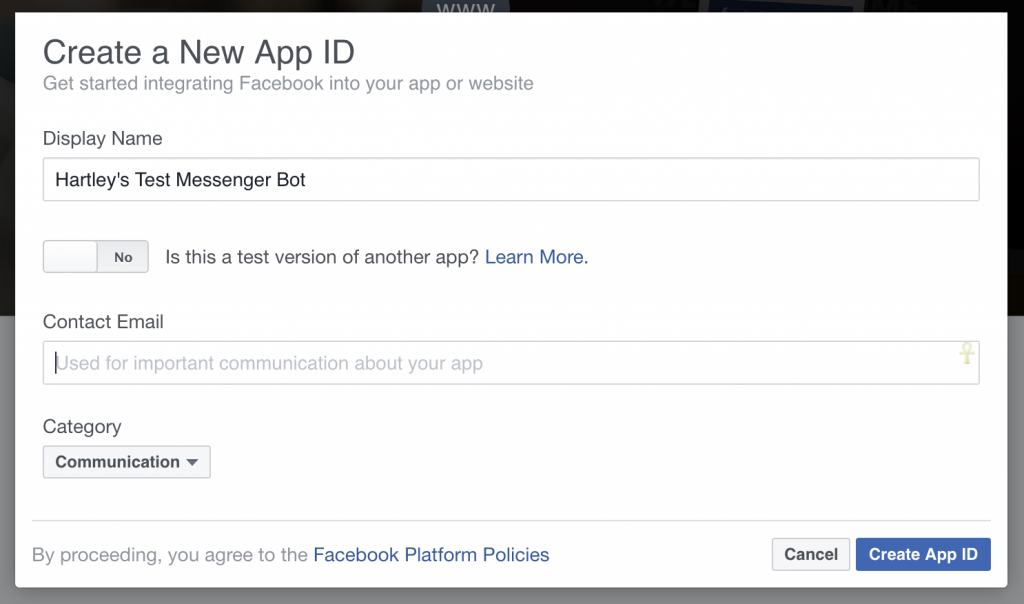The image size is (1024, 604).
Task: Click the ankh icon in Contact Email
Action: click(966, 353)
